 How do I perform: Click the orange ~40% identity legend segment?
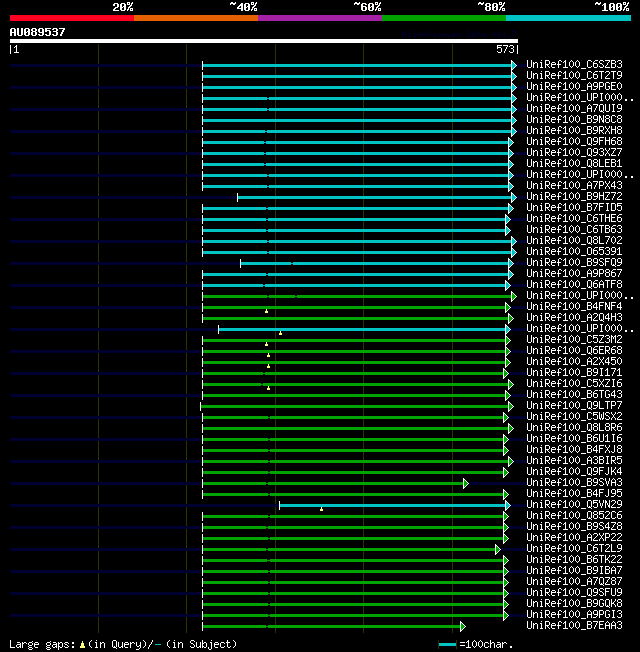tap(195, 18)
